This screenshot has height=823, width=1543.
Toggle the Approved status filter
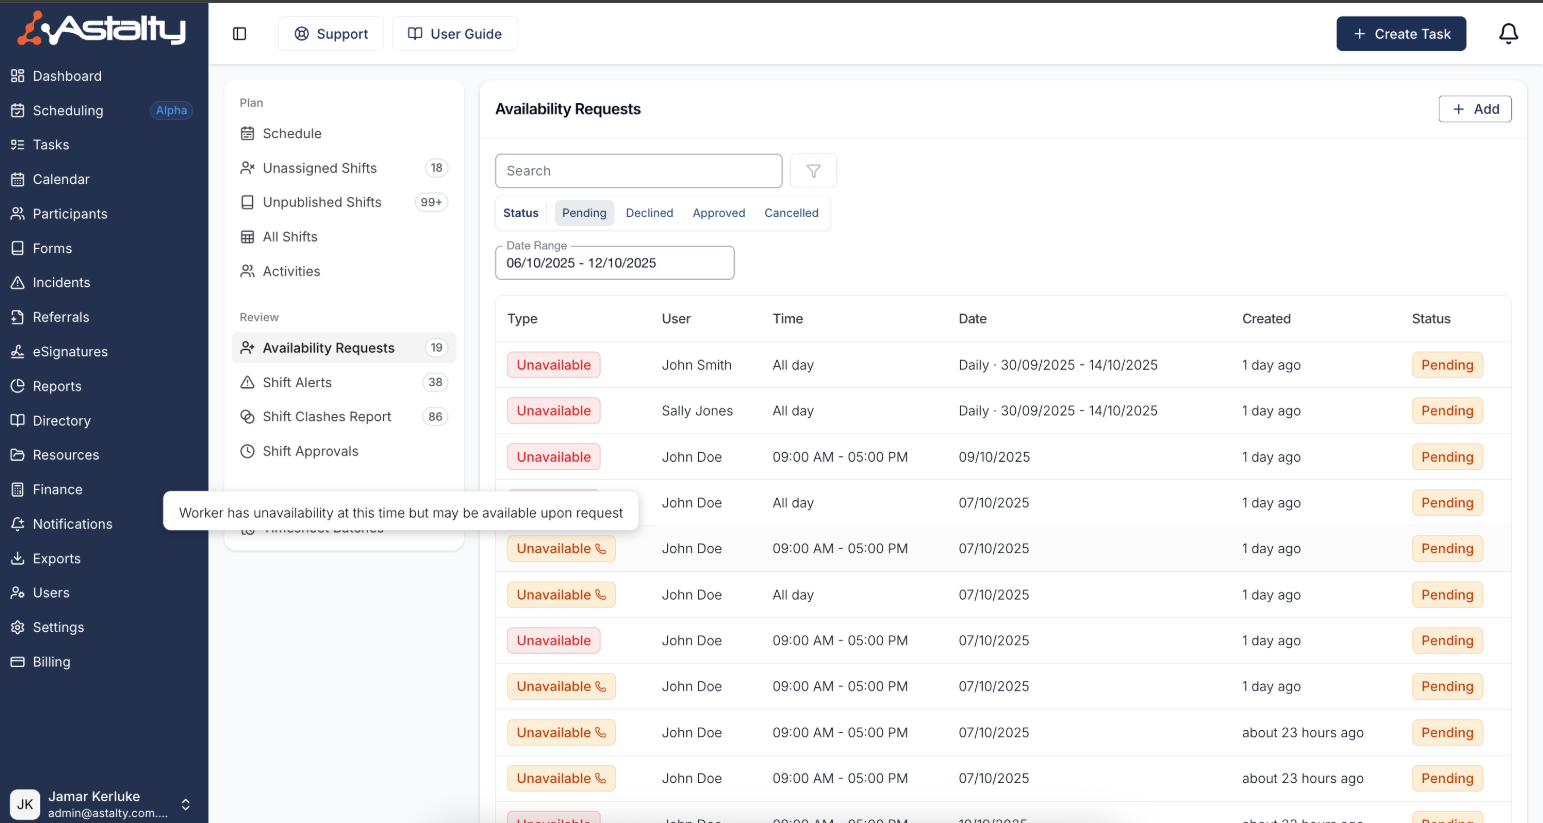tap(718, 213)
